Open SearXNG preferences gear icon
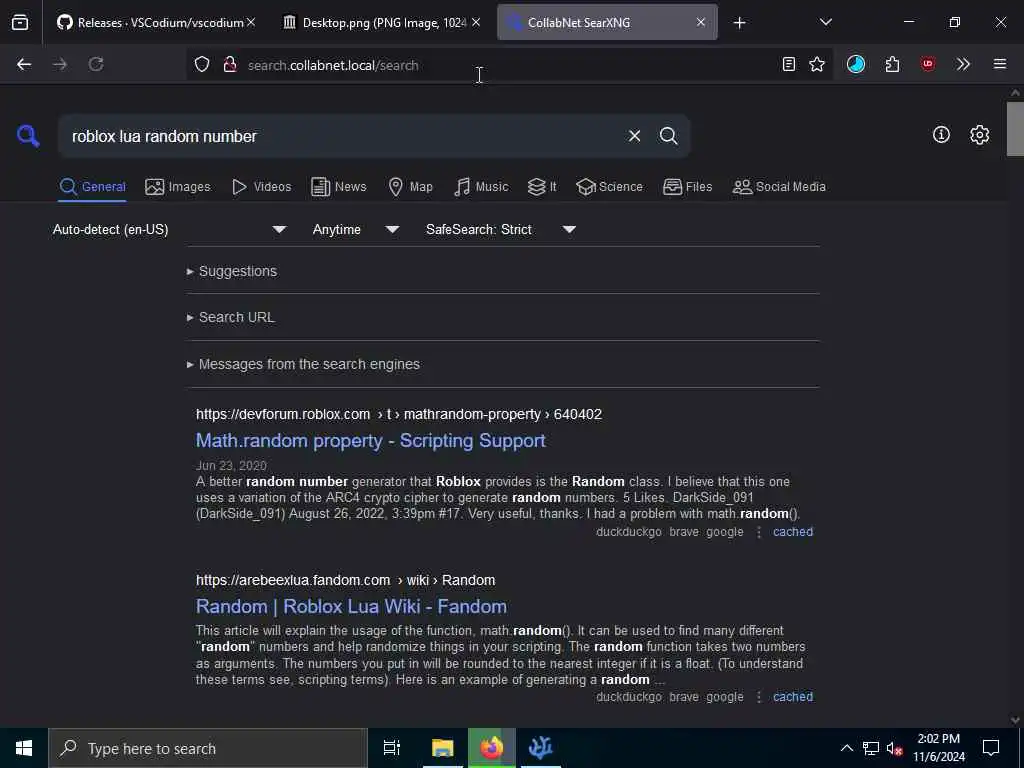 pos(979,135)
